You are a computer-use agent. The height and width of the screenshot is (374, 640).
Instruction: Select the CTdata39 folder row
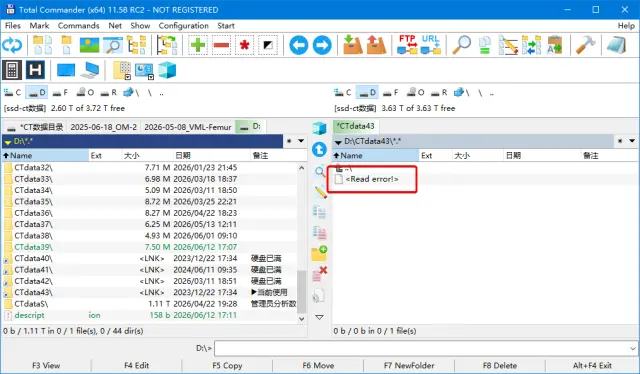pos(150,247)
